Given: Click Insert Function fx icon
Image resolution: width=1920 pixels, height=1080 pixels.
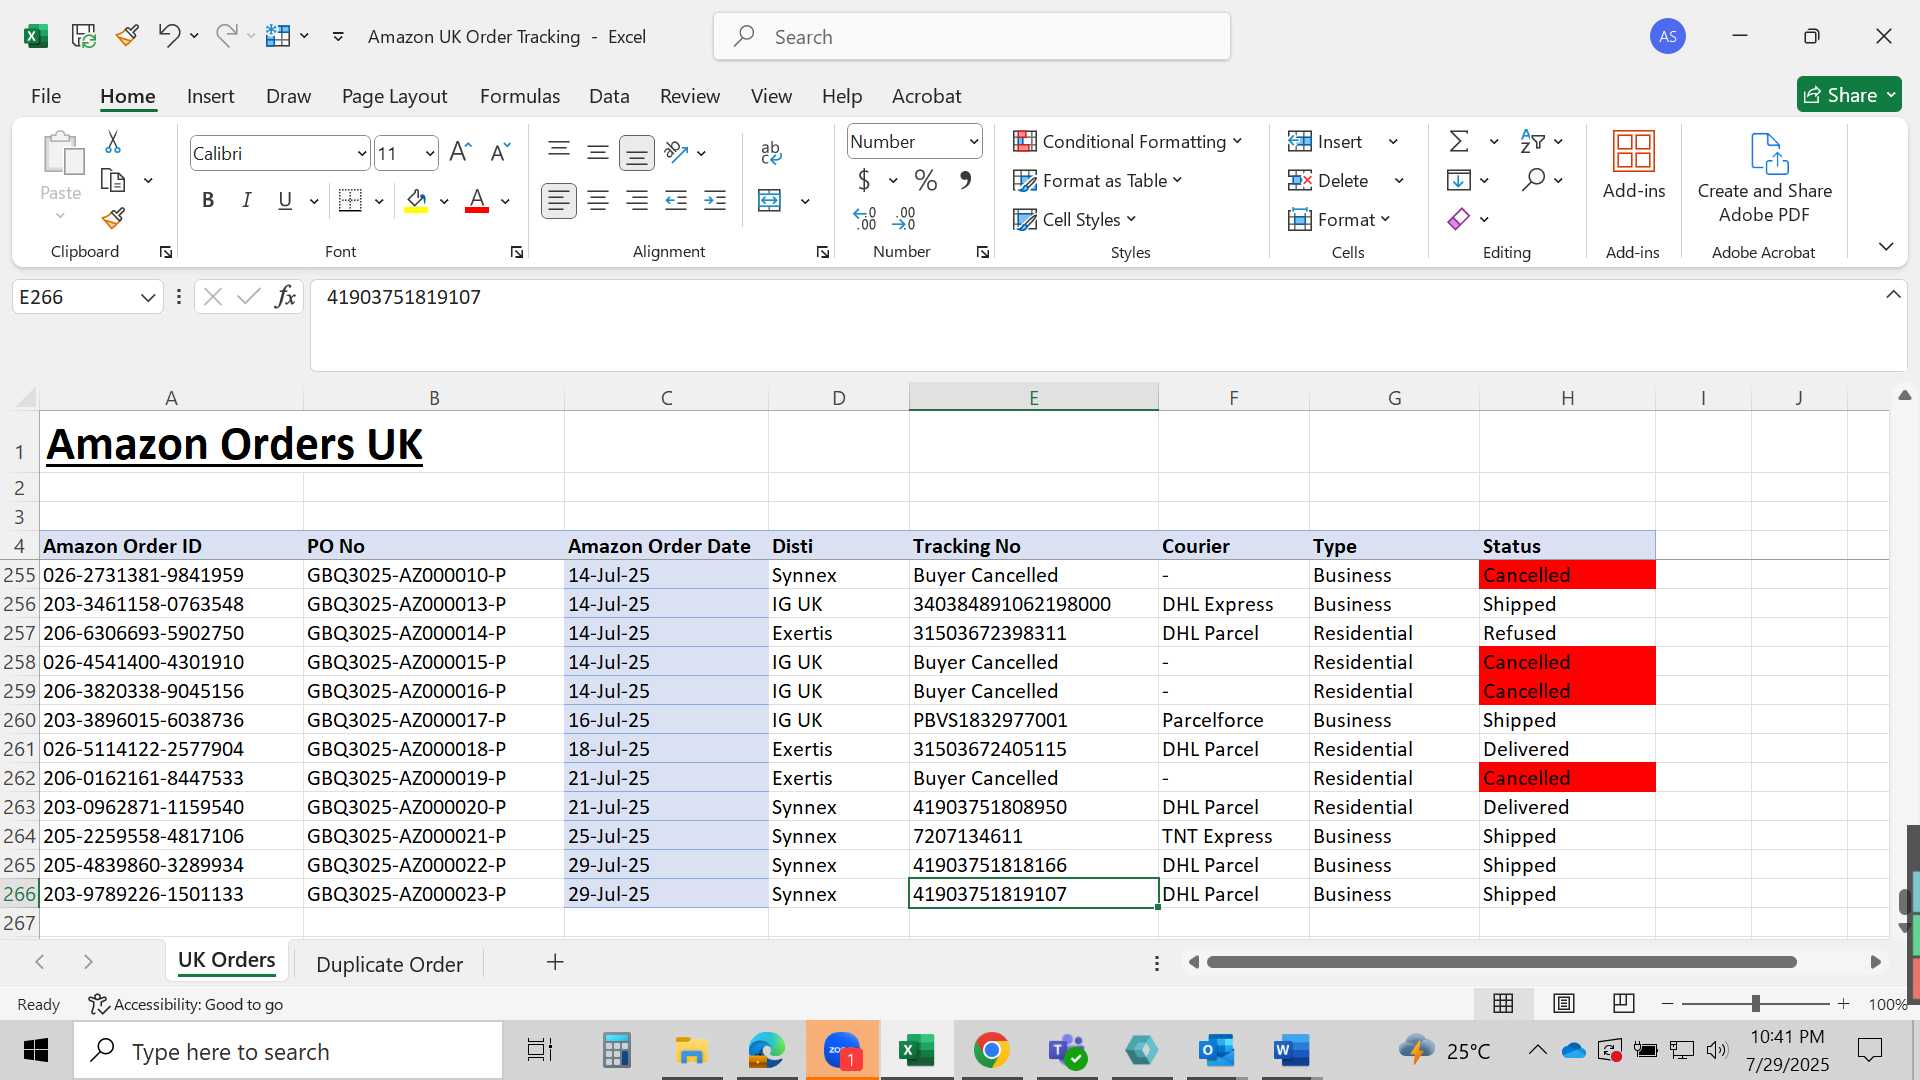Looking at the screenshot, I should tap(285, 297).
